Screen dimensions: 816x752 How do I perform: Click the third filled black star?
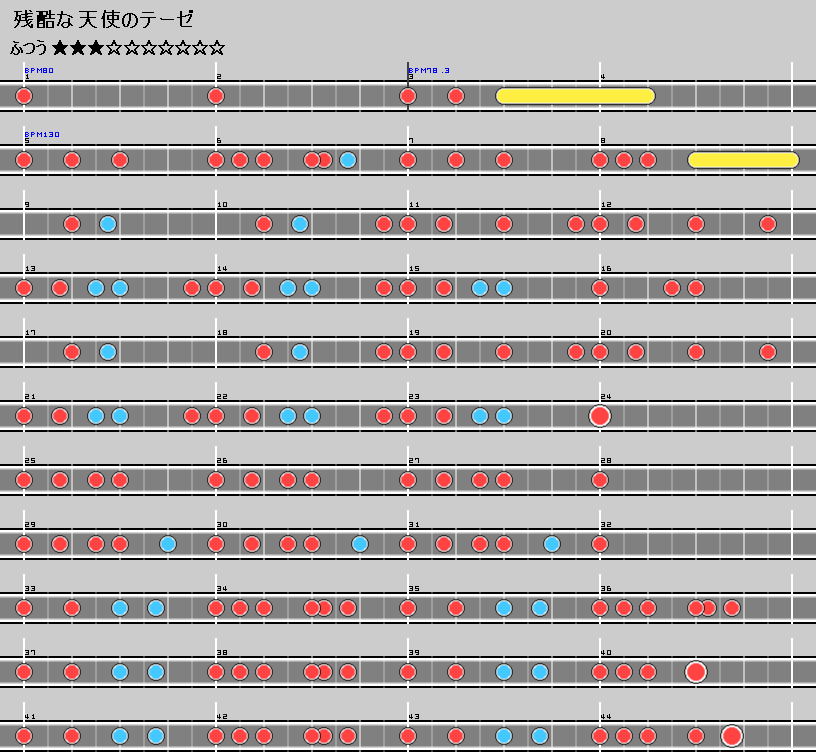(x=96, y=48)
